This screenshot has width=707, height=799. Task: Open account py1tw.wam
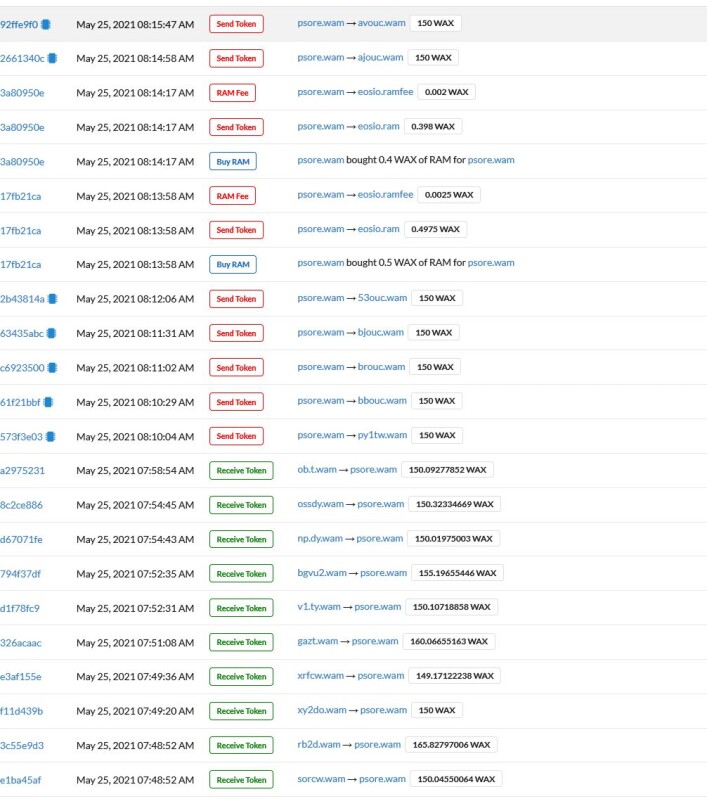pos(382,435)
